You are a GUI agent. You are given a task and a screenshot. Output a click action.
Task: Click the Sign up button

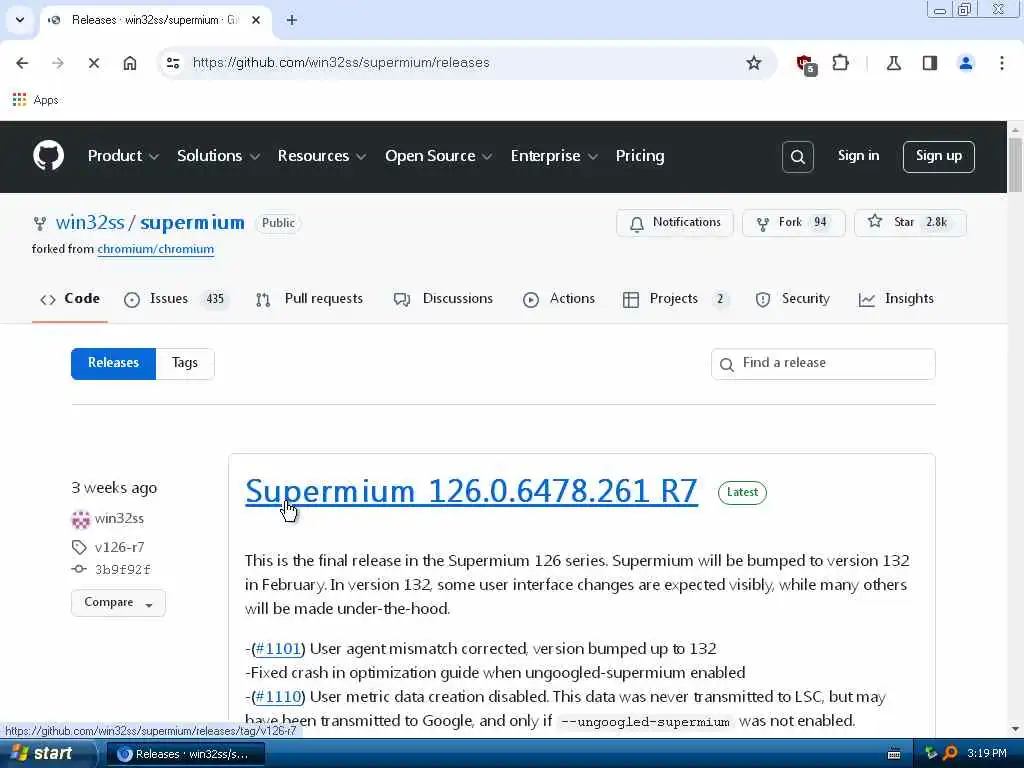pos(938,157)
